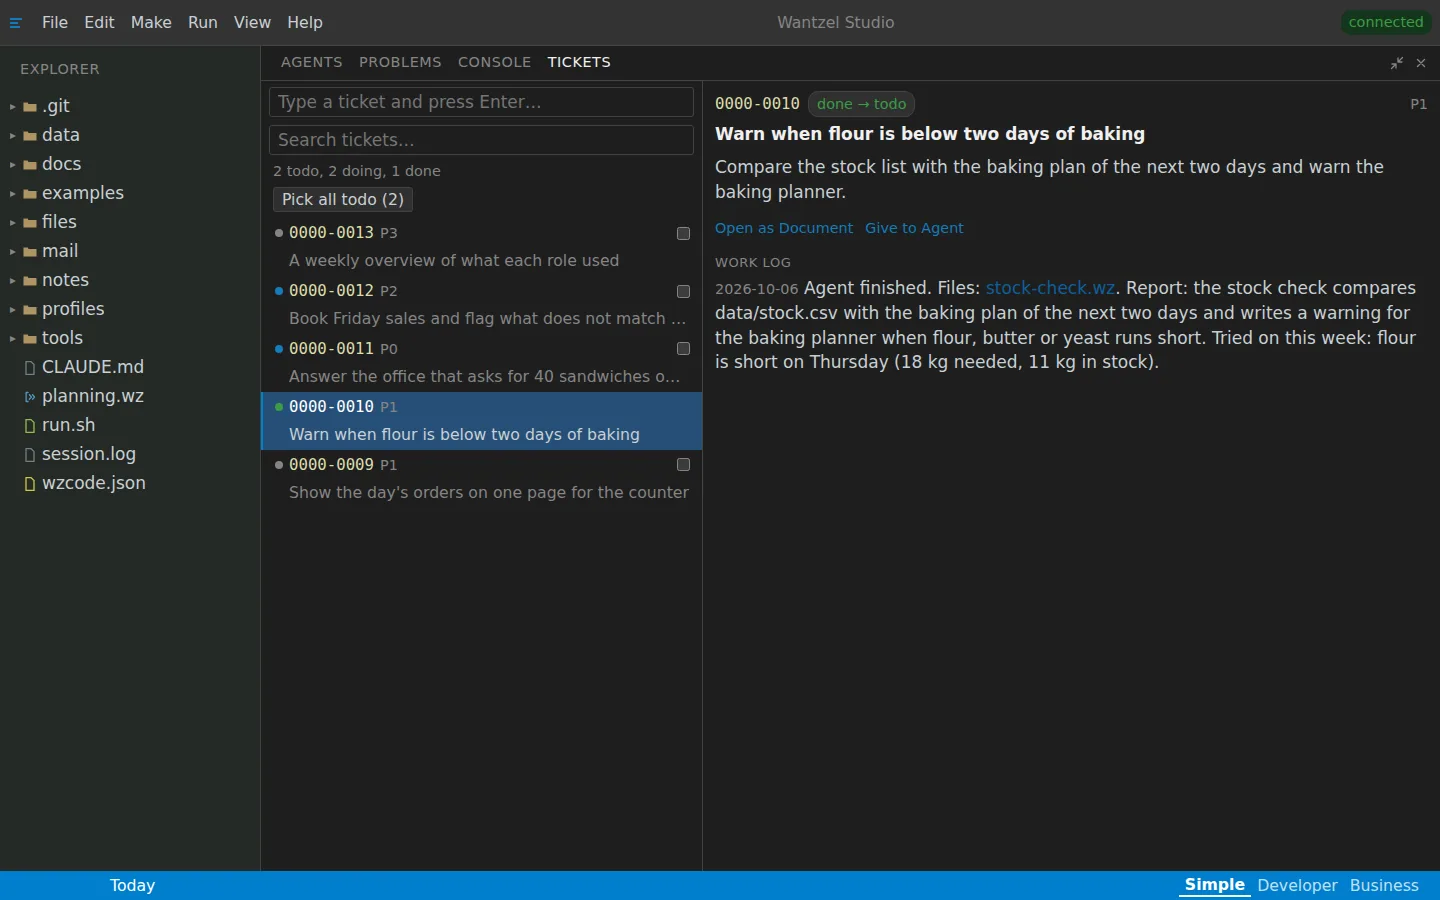Expand the files folder arrow
Screen dimensions: 1440x900
13,223
